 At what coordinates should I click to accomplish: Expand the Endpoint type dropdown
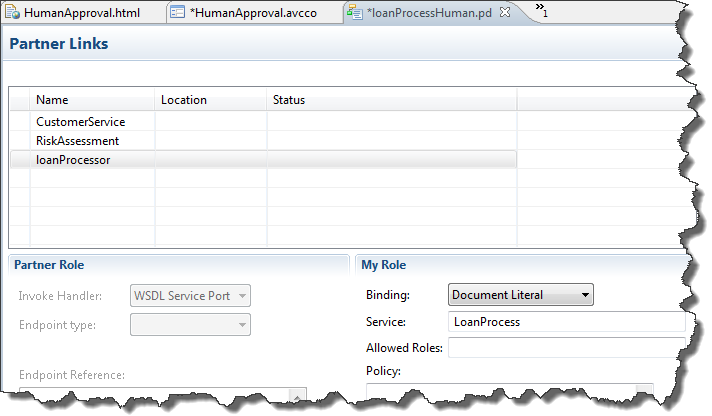(x=190, y=325)
